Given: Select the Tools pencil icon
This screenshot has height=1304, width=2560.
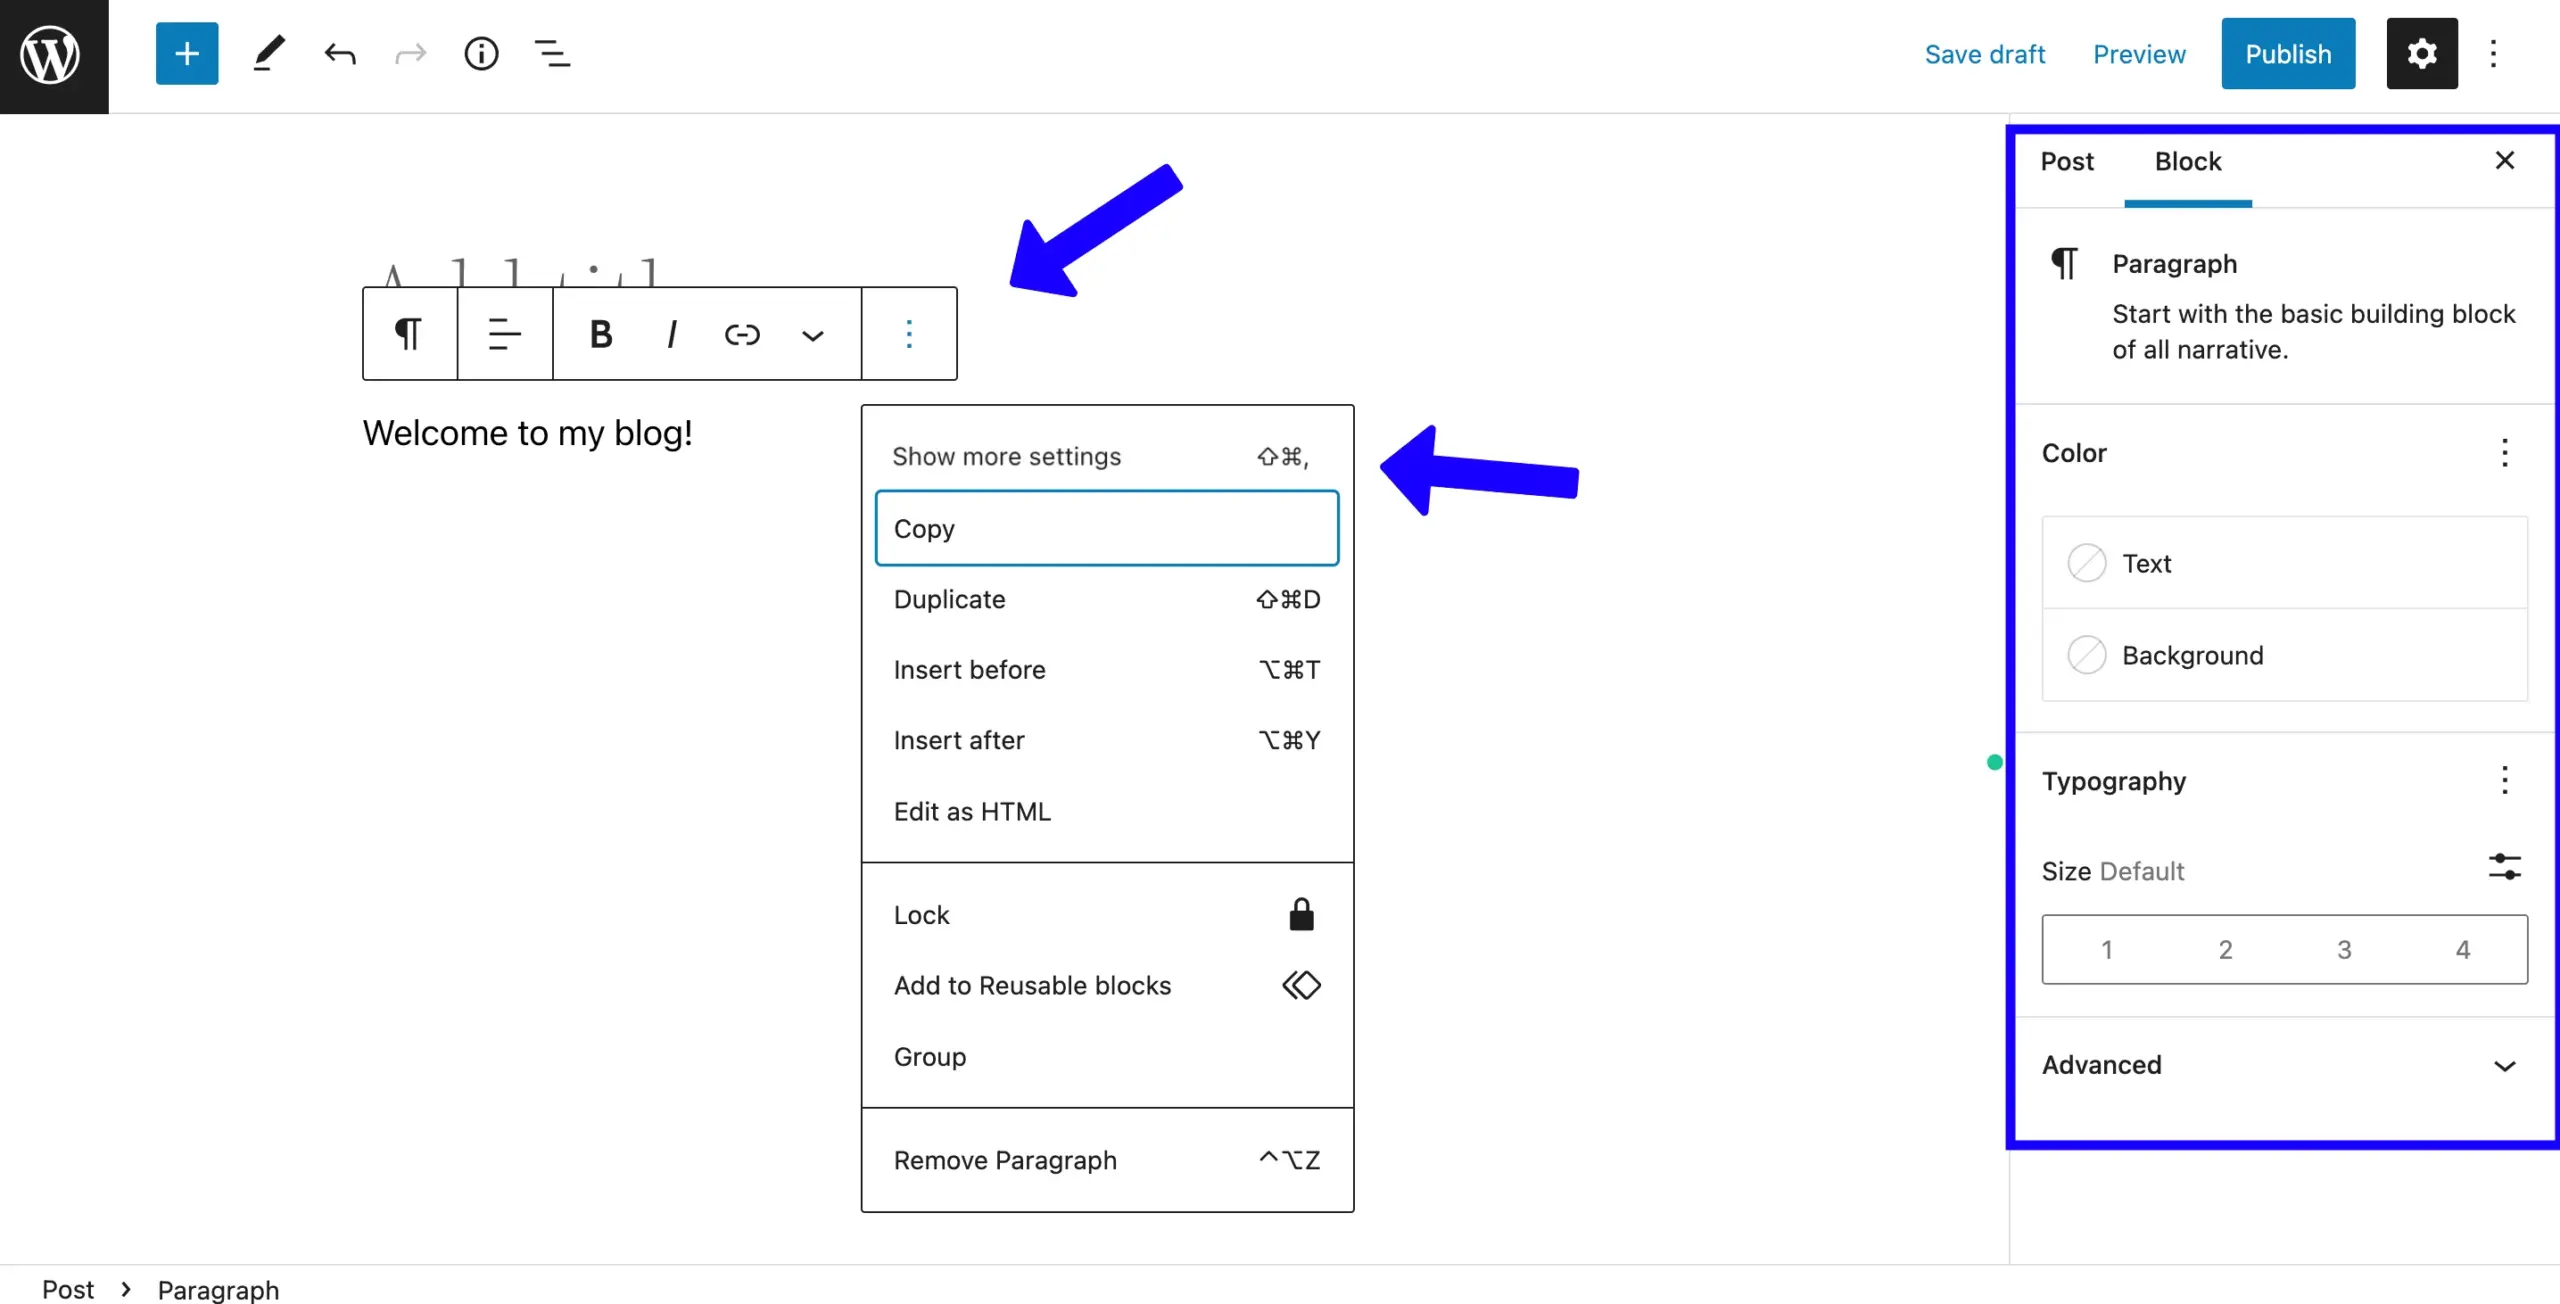Looking at the screenshot, I should click(x=268, y=53).
